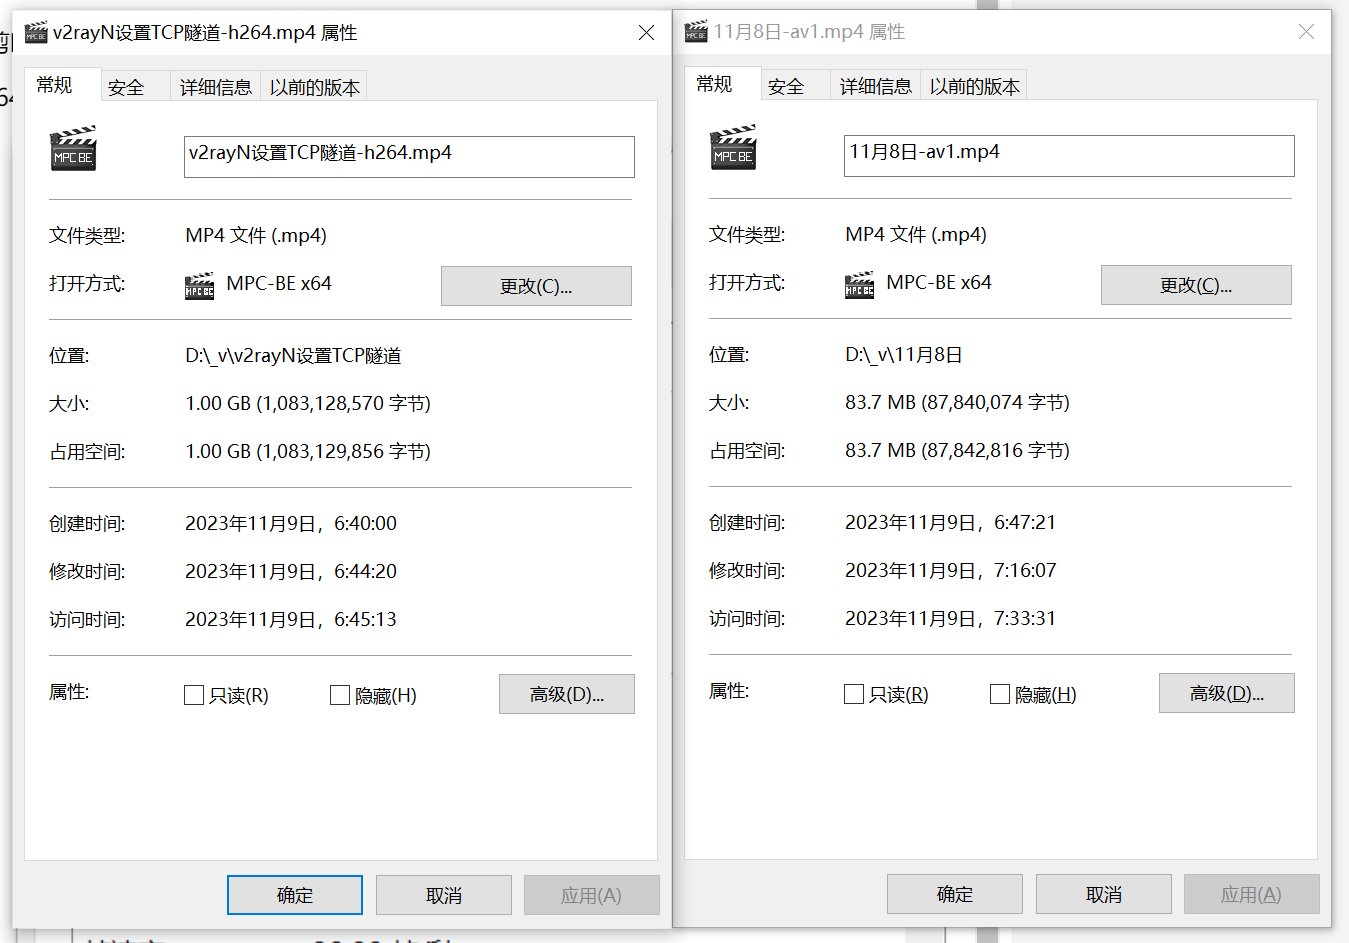
Task: Switch to 详细信息 tab in 11月8日-av1 properties
Action: 875,87
